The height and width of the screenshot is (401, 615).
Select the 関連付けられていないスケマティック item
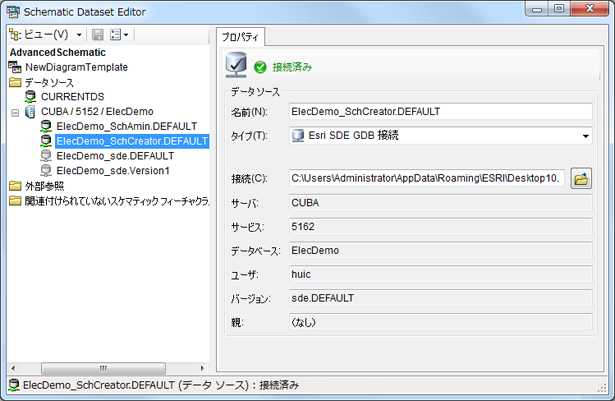(x=117, y=201)
